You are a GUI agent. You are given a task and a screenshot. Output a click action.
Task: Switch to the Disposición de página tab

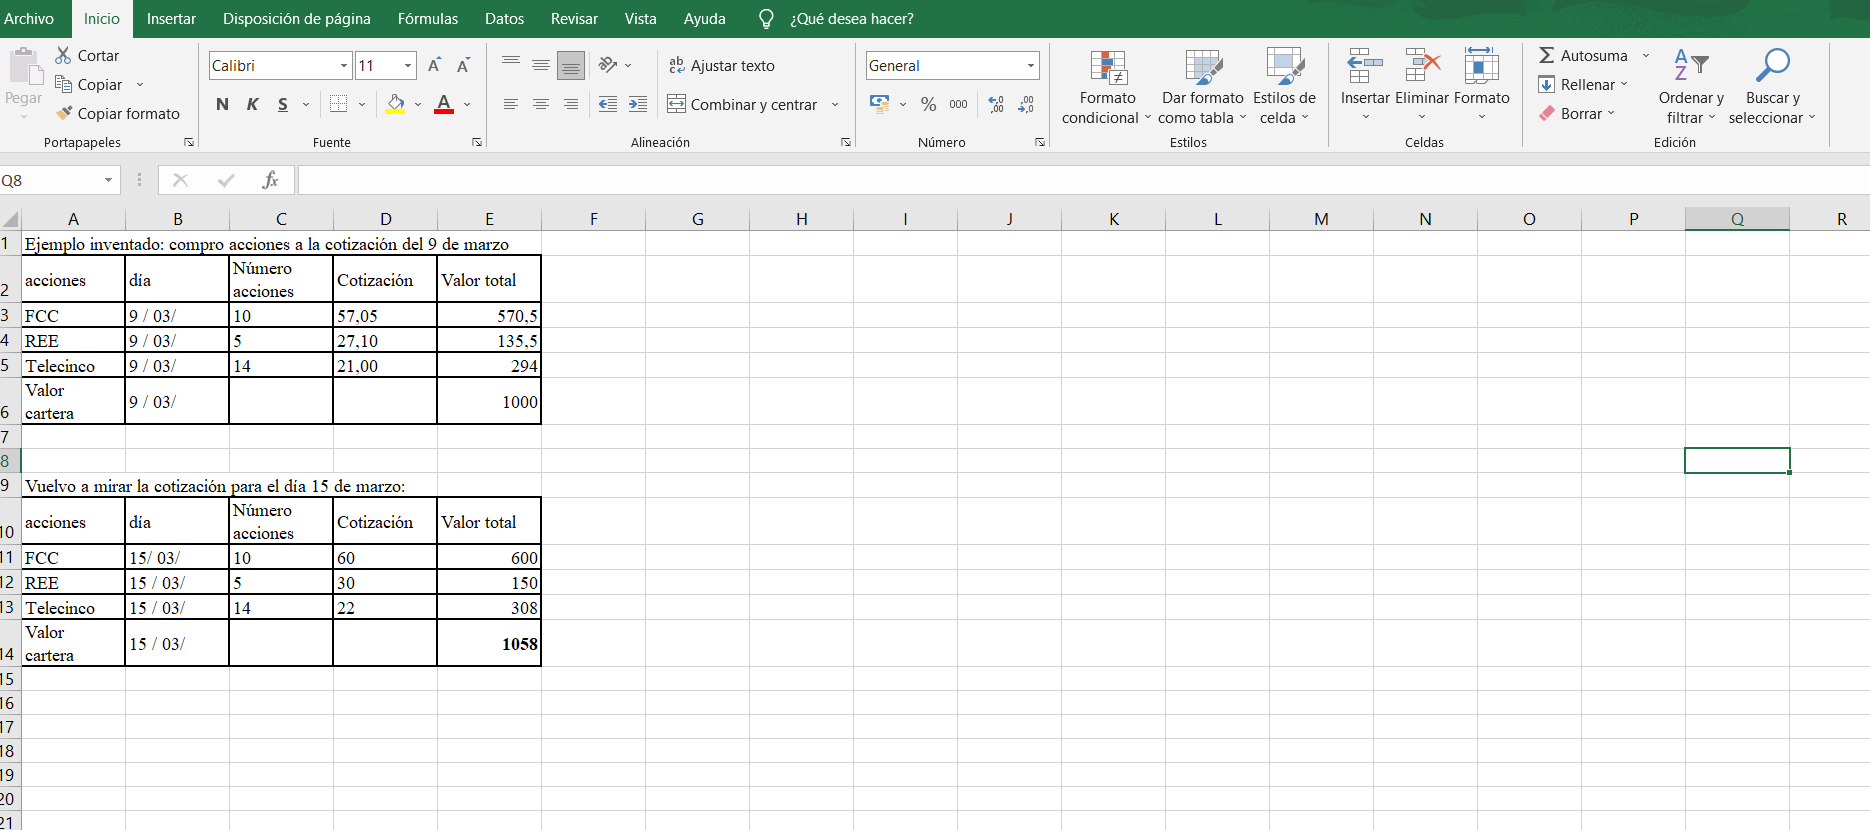click(x=297, y=18)
